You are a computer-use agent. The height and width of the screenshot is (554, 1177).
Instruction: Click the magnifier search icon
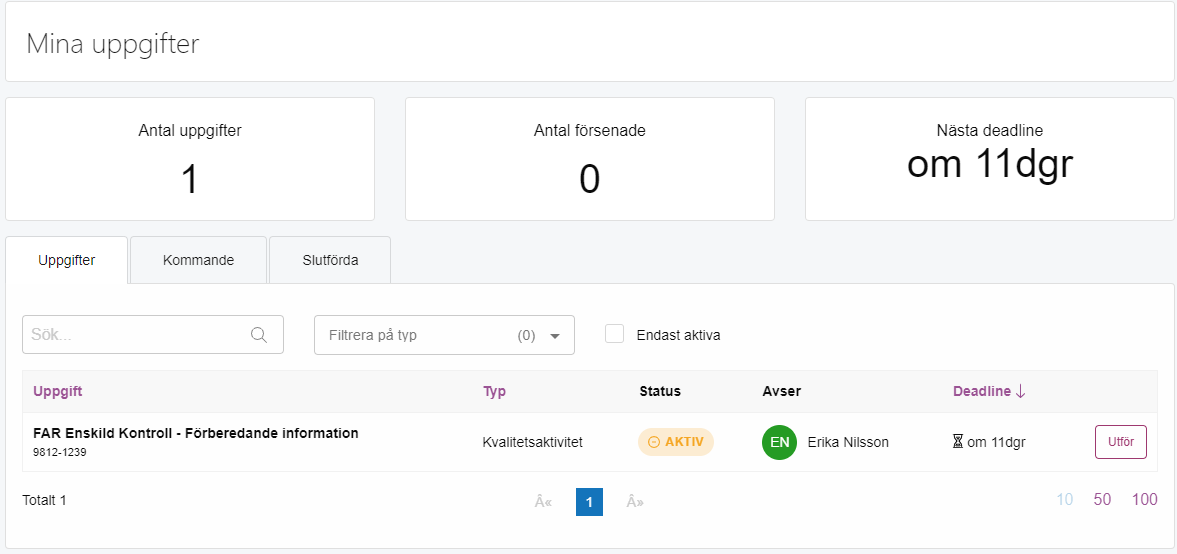coord(259,335)
